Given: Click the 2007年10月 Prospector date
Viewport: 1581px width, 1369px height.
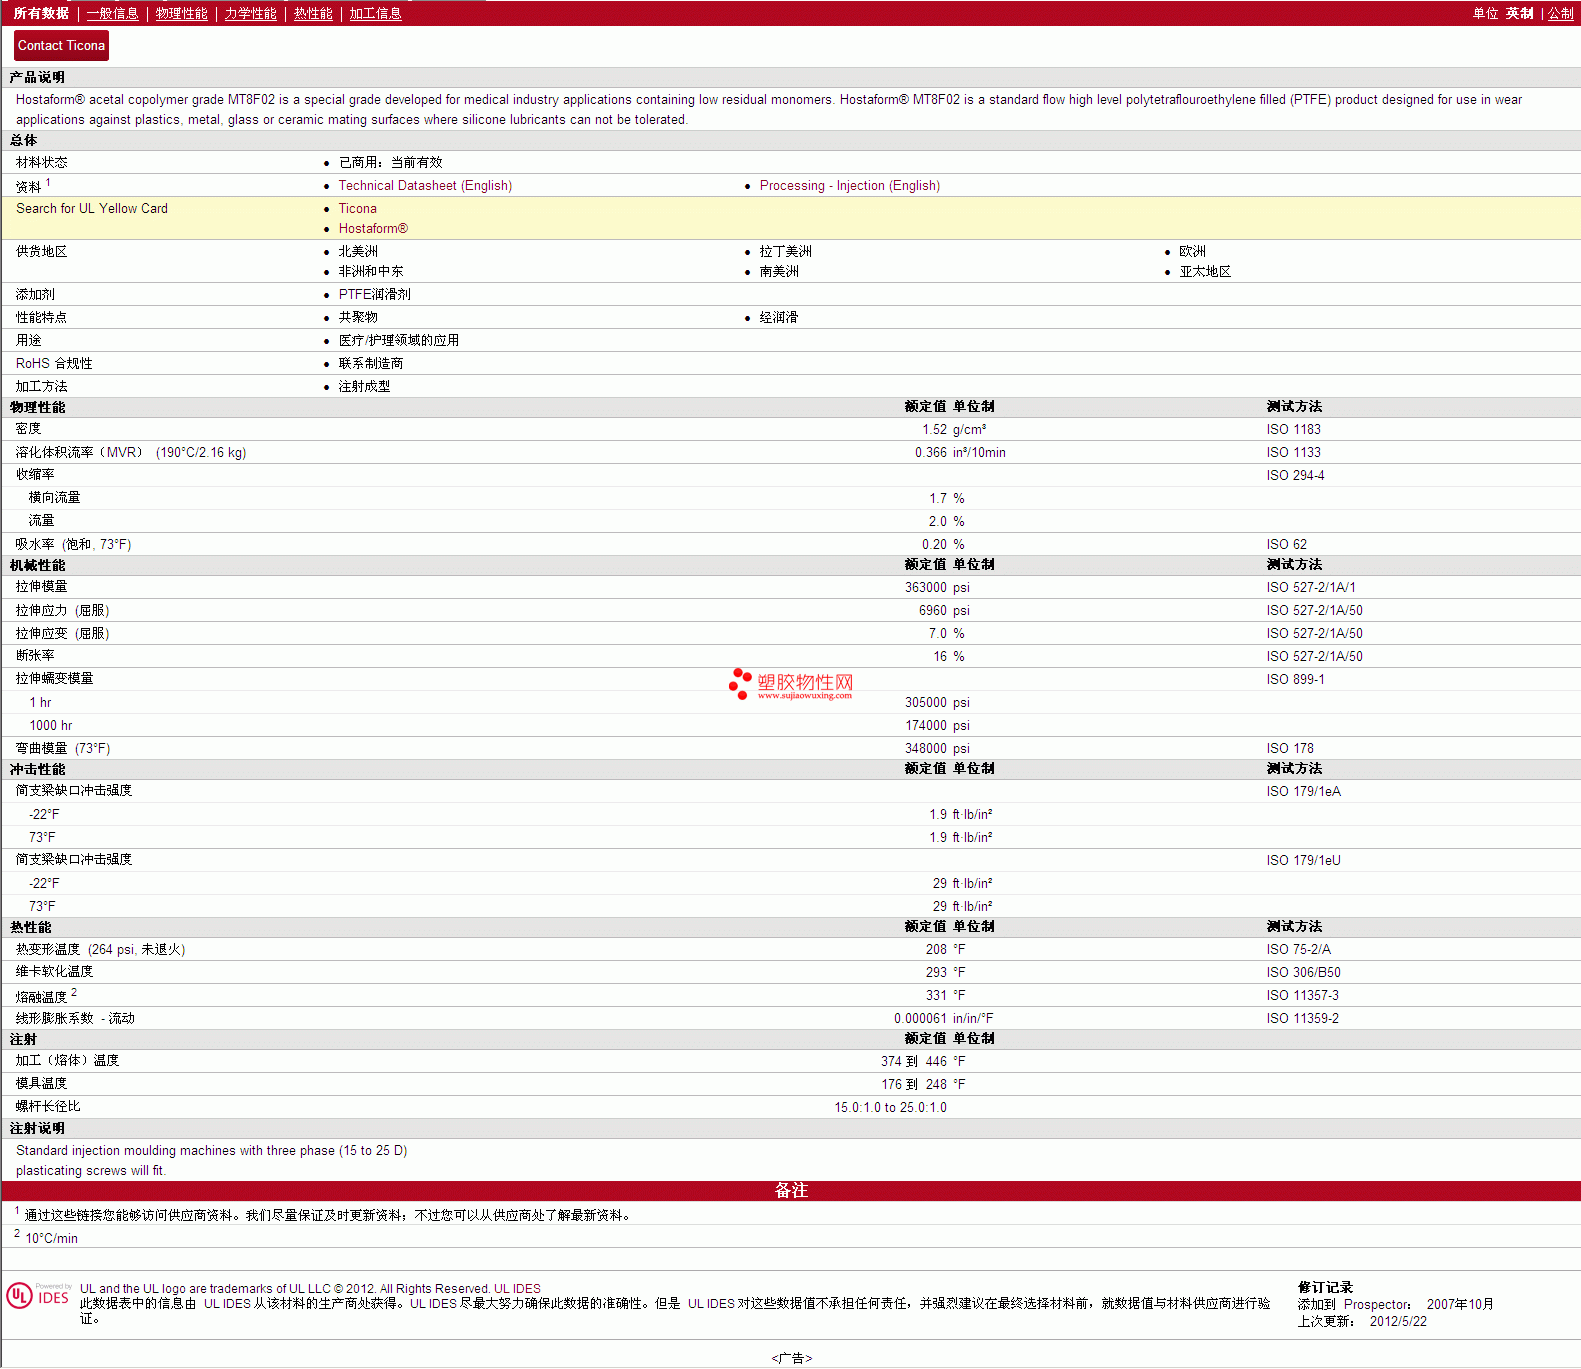Looking at the screenshot, I should pos(1460,1304).
